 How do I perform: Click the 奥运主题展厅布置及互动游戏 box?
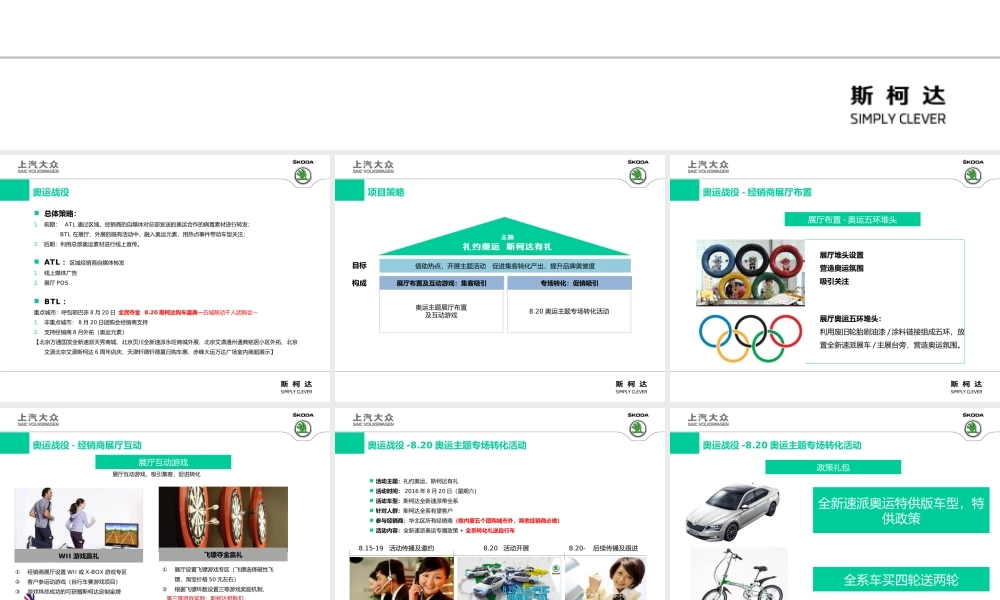[441, 311]
